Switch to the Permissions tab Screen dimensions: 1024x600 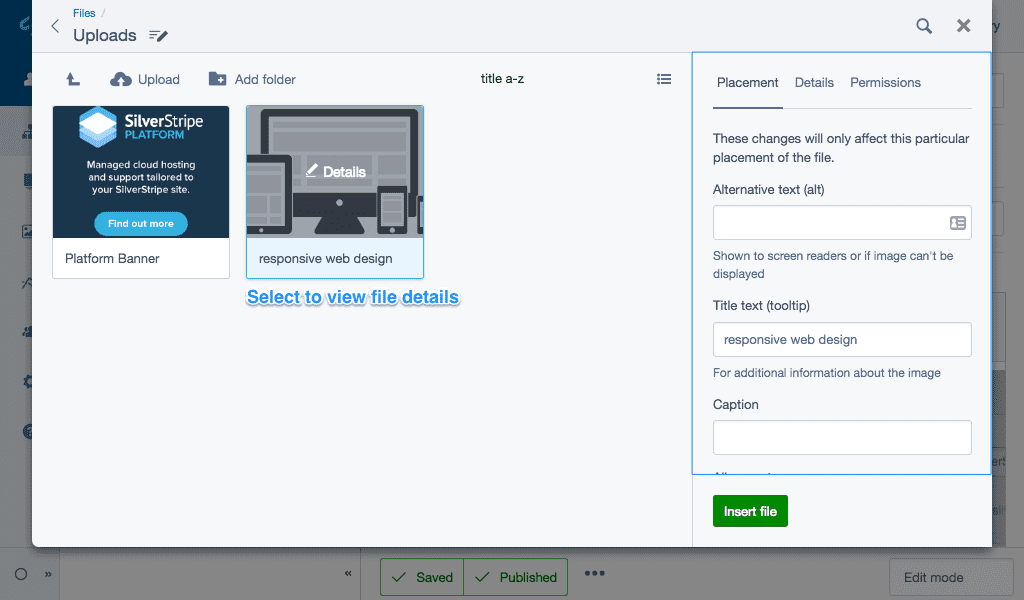[885, 83]
